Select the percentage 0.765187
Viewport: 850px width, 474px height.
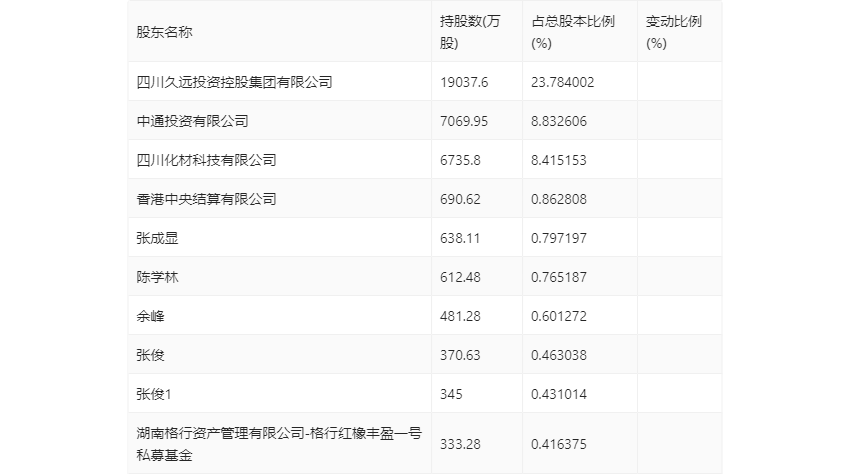tap(559, 277)
